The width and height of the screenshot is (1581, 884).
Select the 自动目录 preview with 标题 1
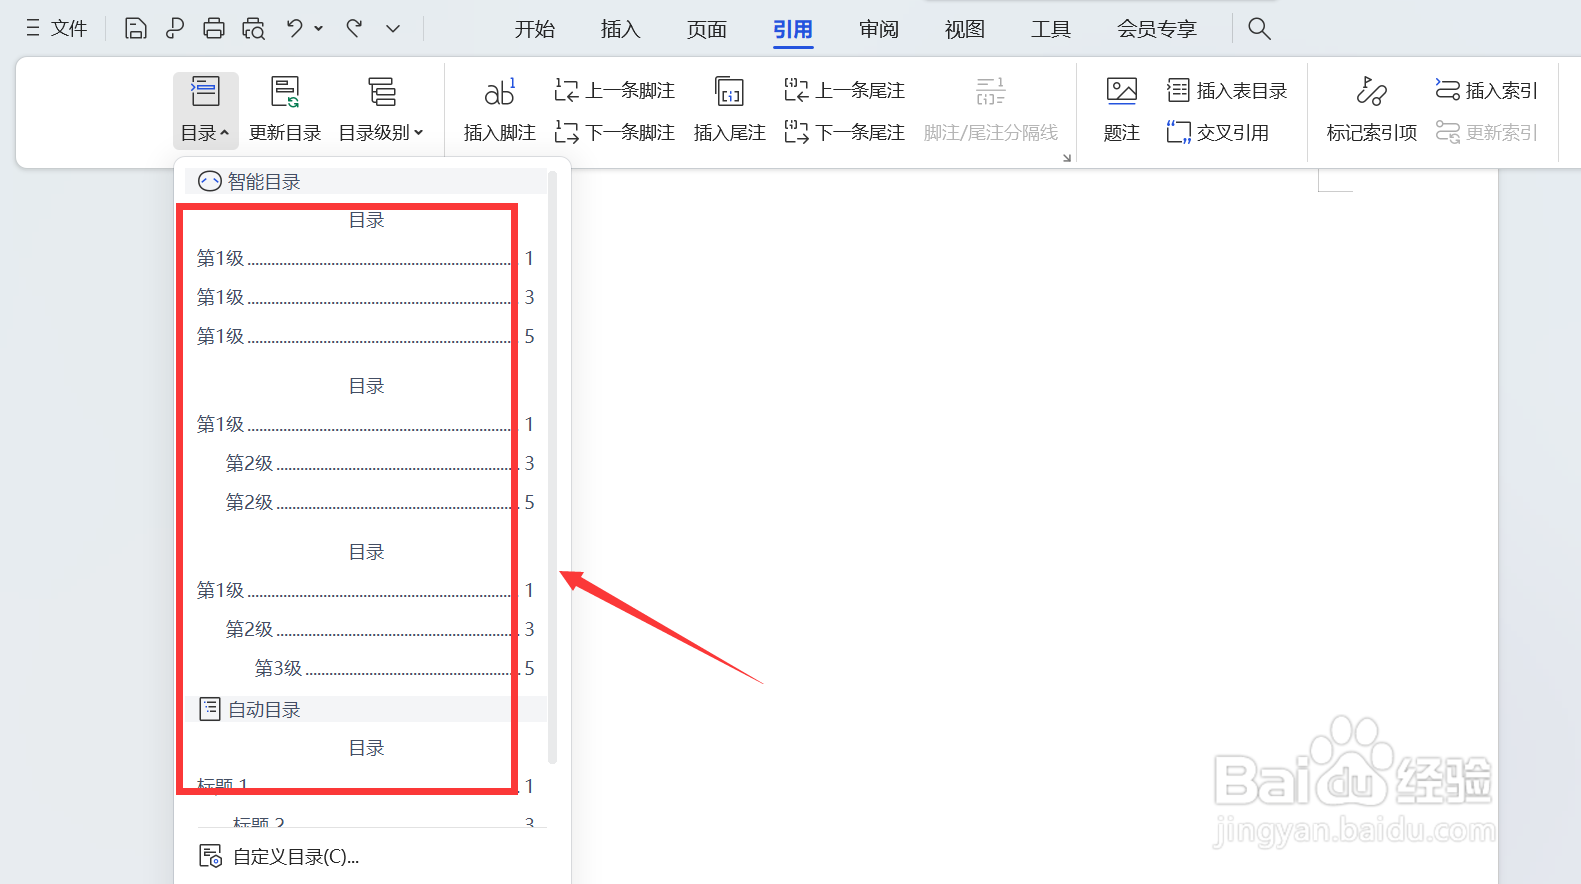(x=365, y=778)
